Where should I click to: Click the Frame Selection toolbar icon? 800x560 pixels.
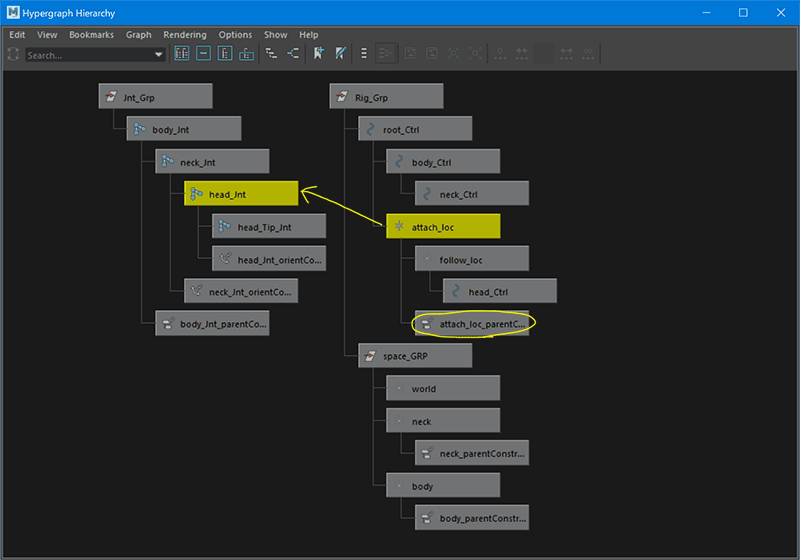pyautogui.click(x=204, y=53)
